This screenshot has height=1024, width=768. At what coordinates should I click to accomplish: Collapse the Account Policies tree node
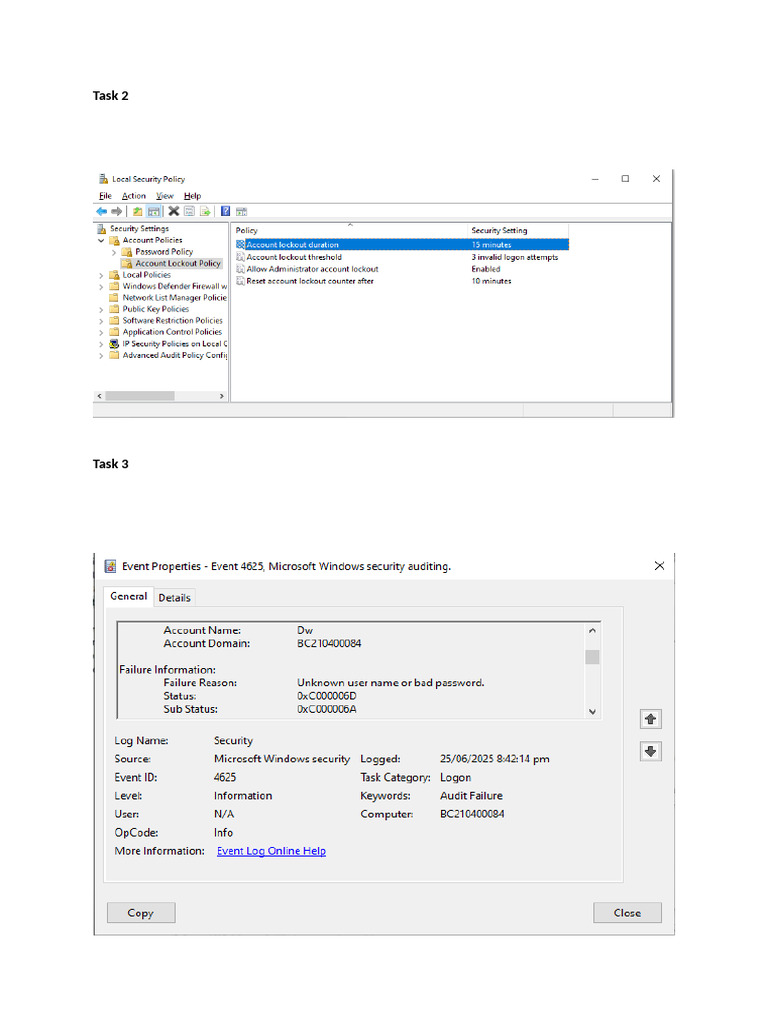point(101,240)
